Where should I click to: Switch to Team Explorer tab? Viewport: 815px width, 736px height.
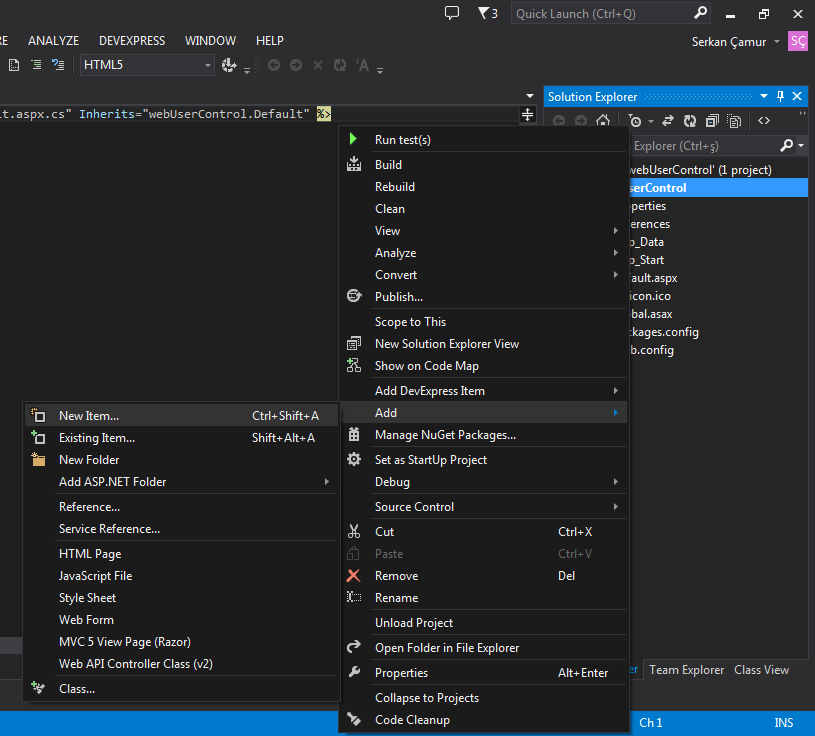click(686, 670)
